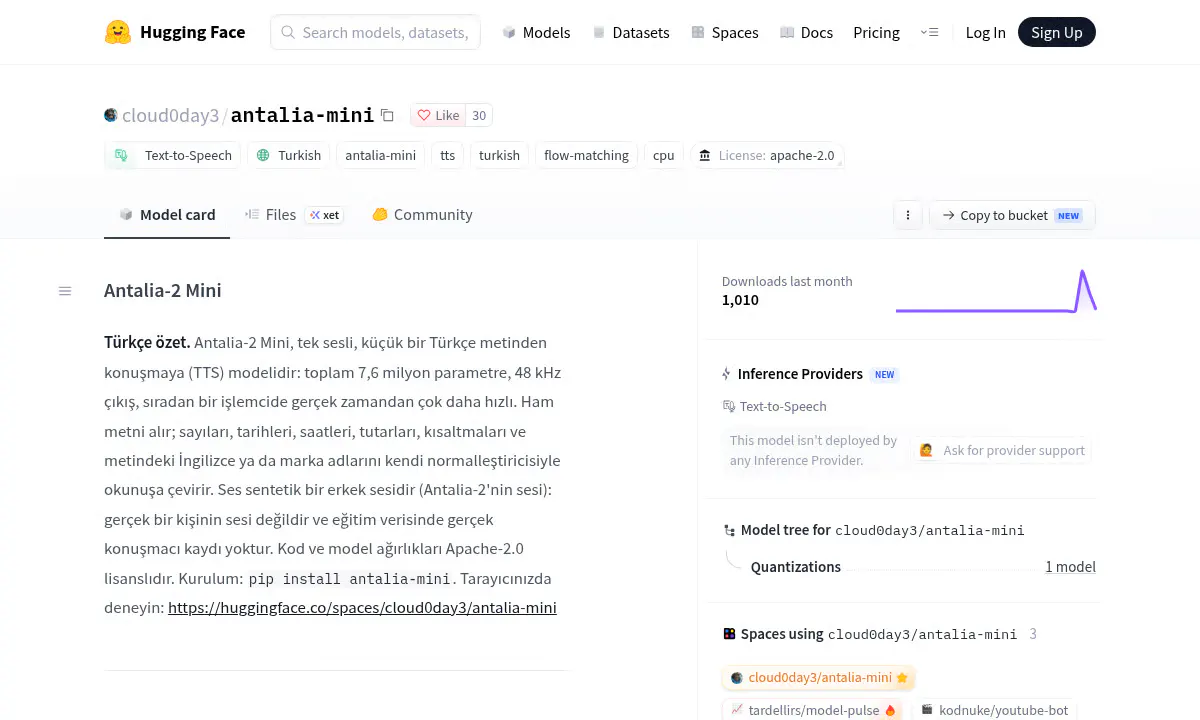Click the Inference Providers heading
Image resolution: width=1200 pixels, height=720 pixels.
tap(800, 374)
